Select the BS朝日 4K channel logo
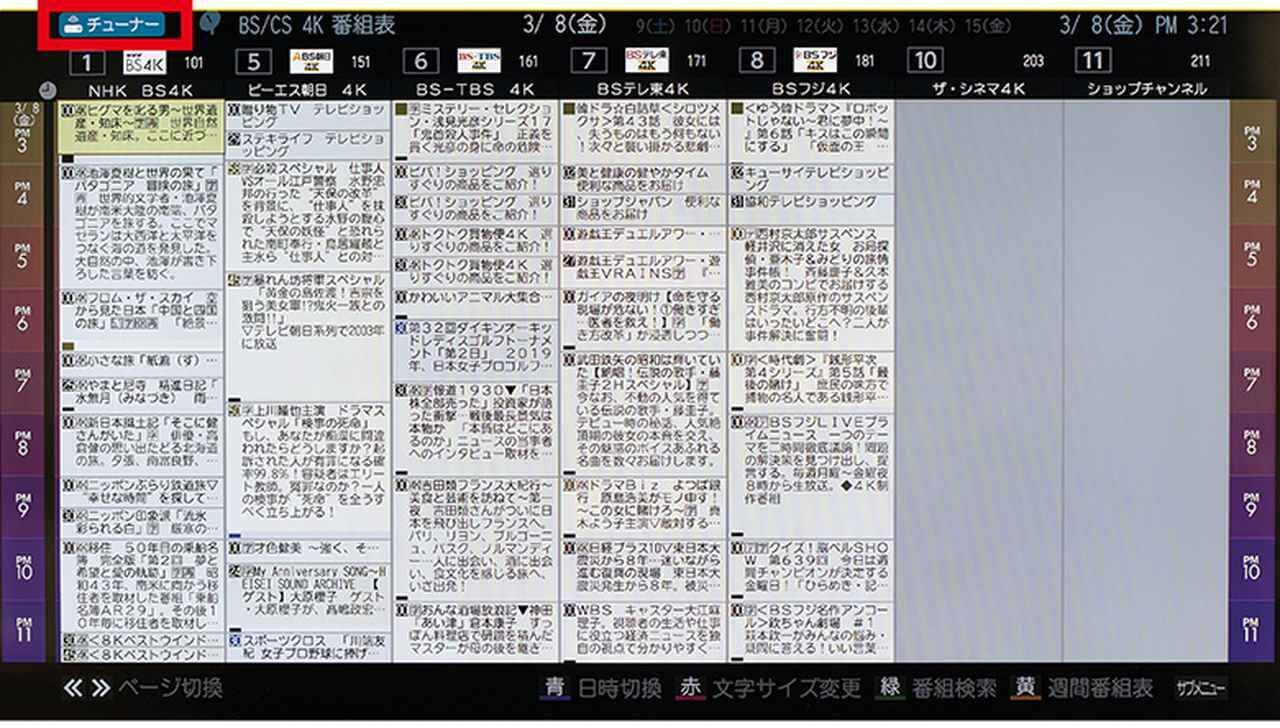Viewport: 1280px width, 728px height. point(311,62)
